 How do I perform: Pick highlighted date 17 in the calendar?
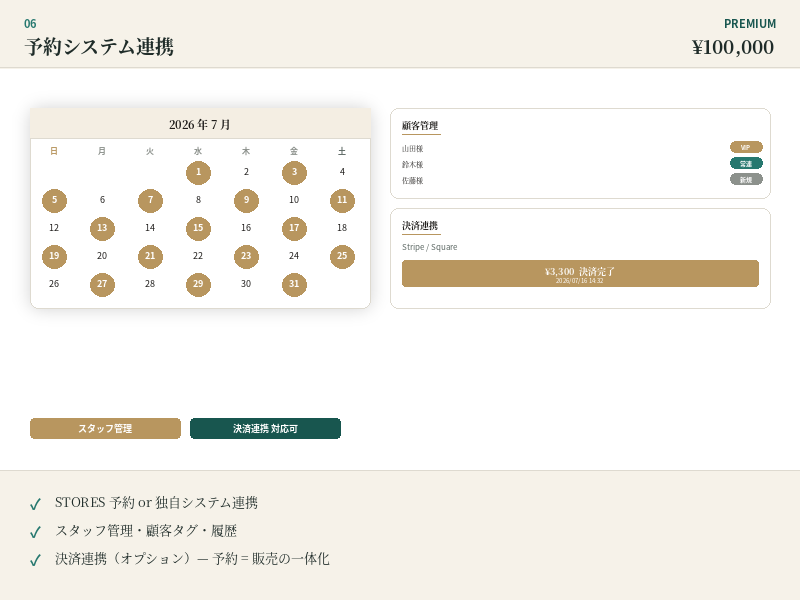(x=294, y=228)
